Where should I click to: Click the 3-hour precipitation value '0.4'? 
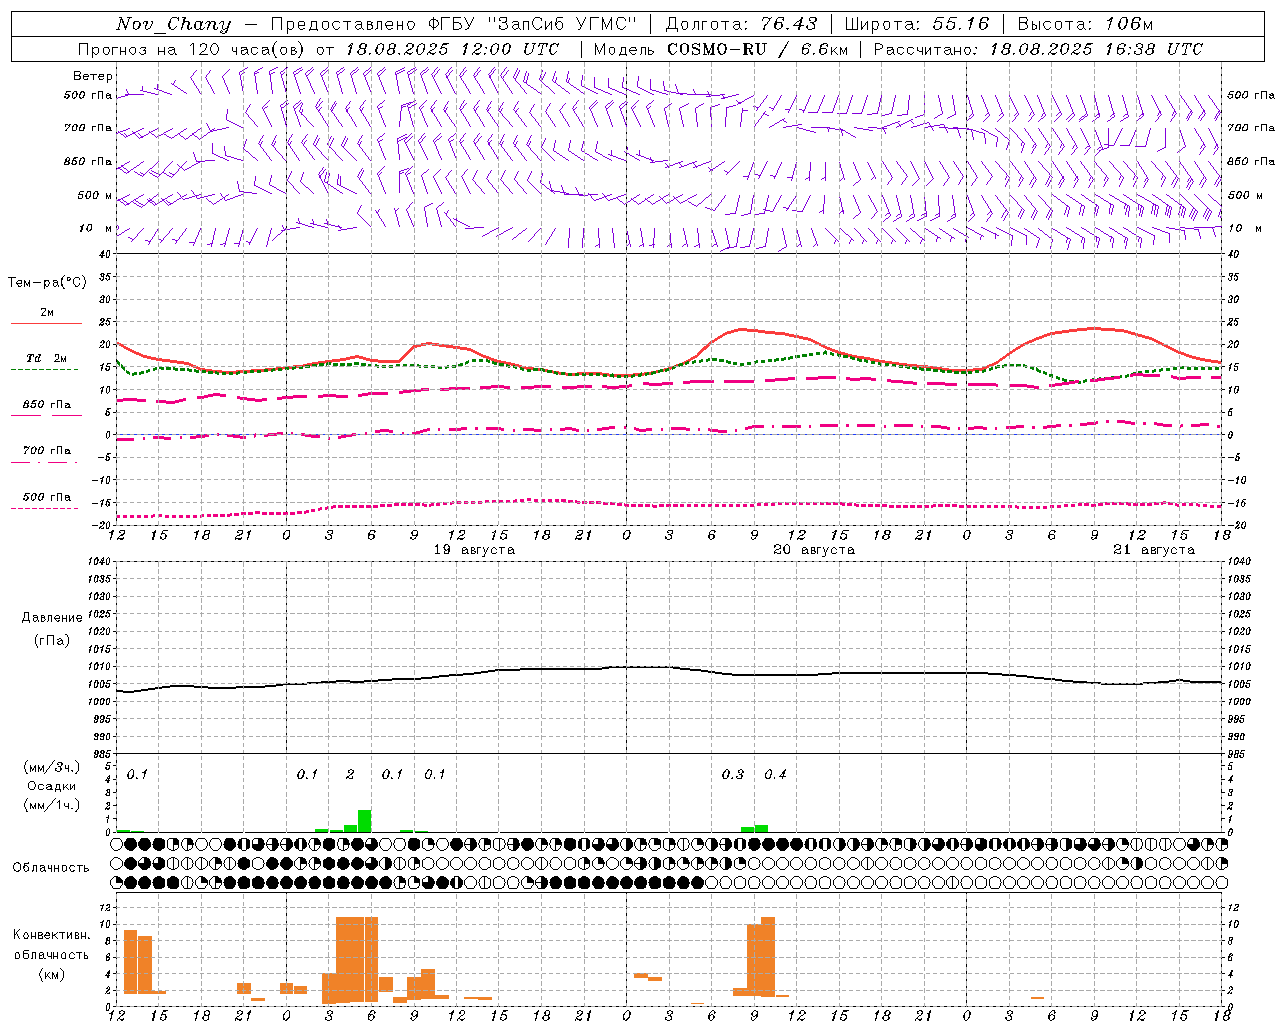point(775,774)
